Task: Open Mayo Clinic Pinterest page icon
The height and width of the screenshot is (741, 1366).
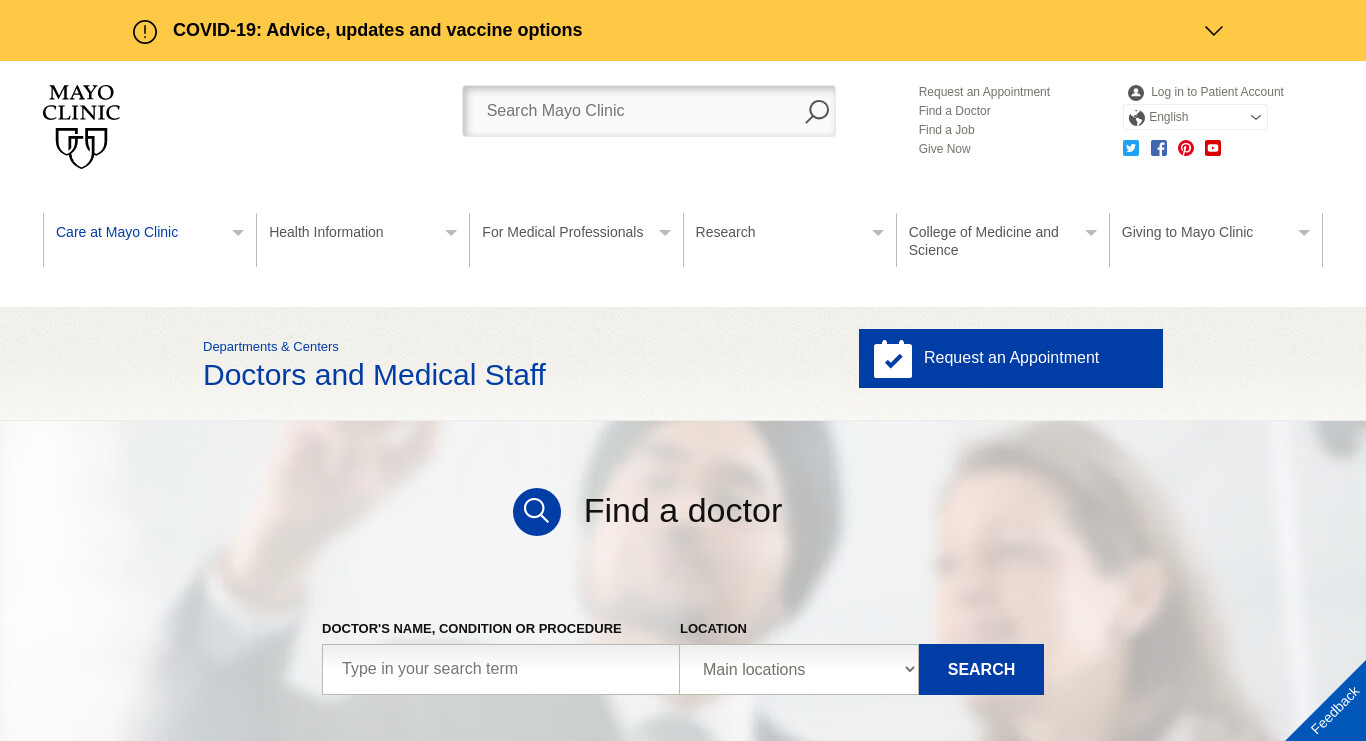Action: 1186,148
